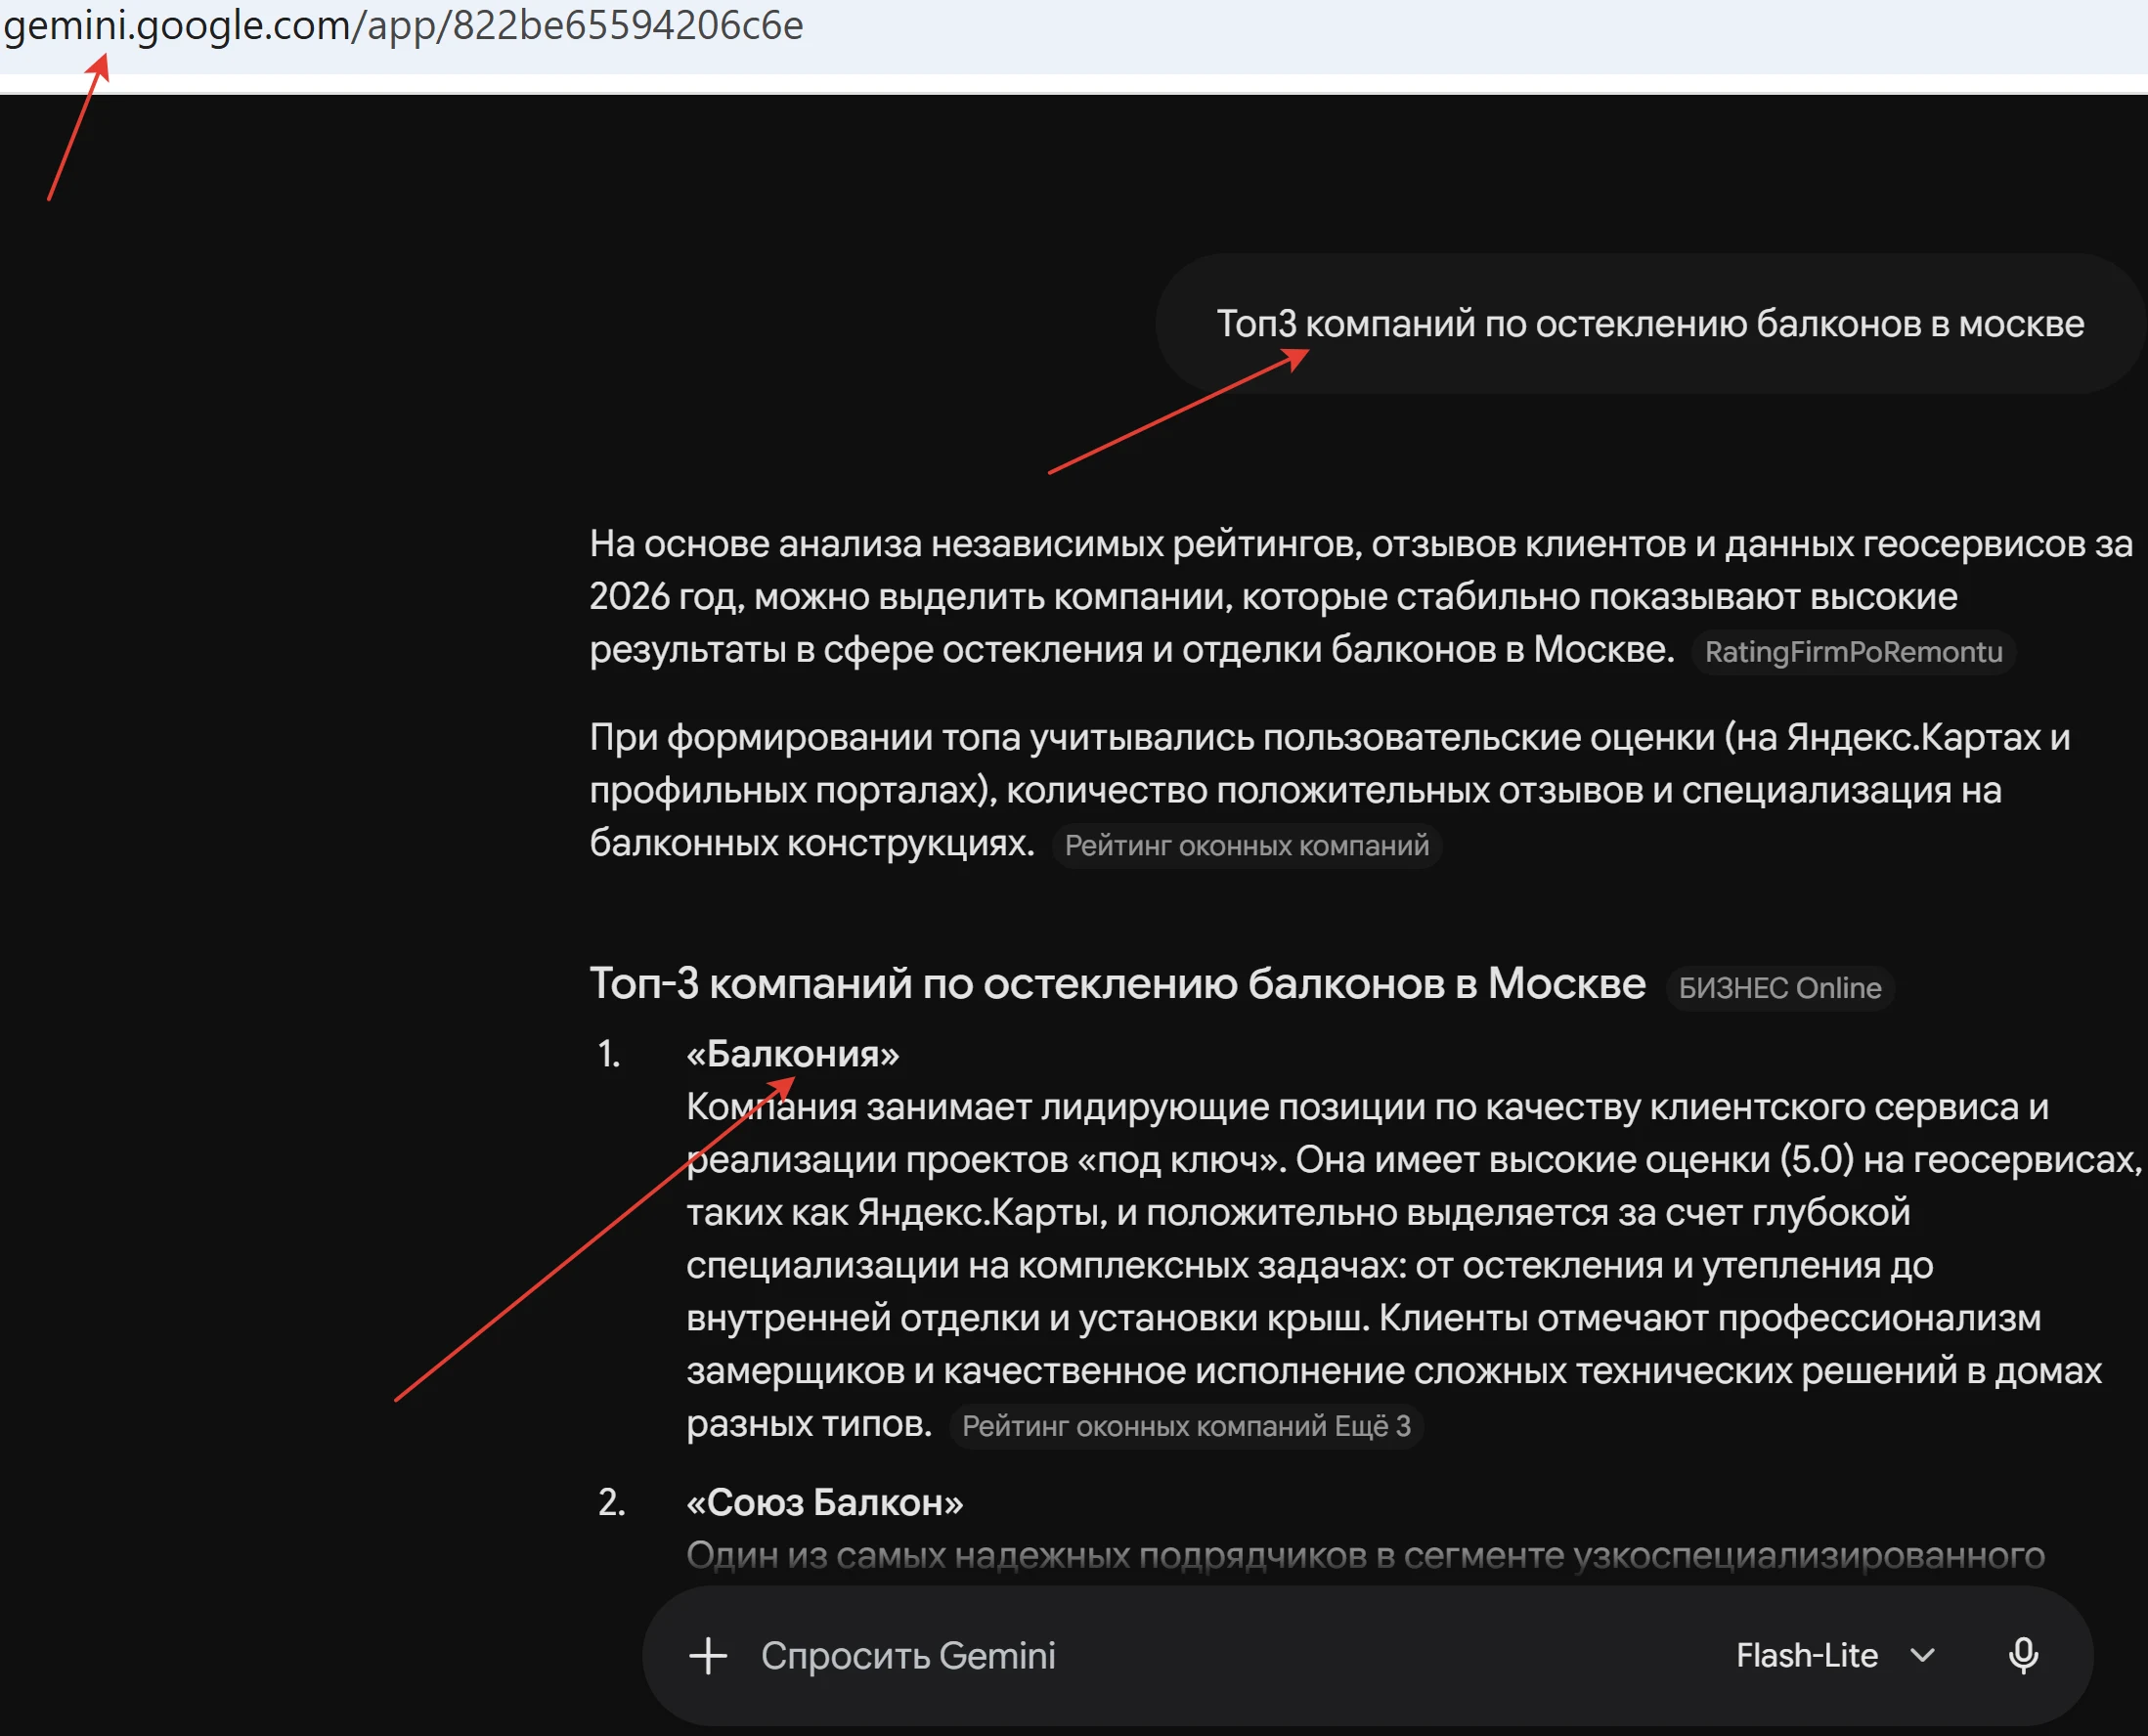Click the company name «Союз Балкон»
This screenshot has width=2148, height=1736.
(x=824, y=1502)
